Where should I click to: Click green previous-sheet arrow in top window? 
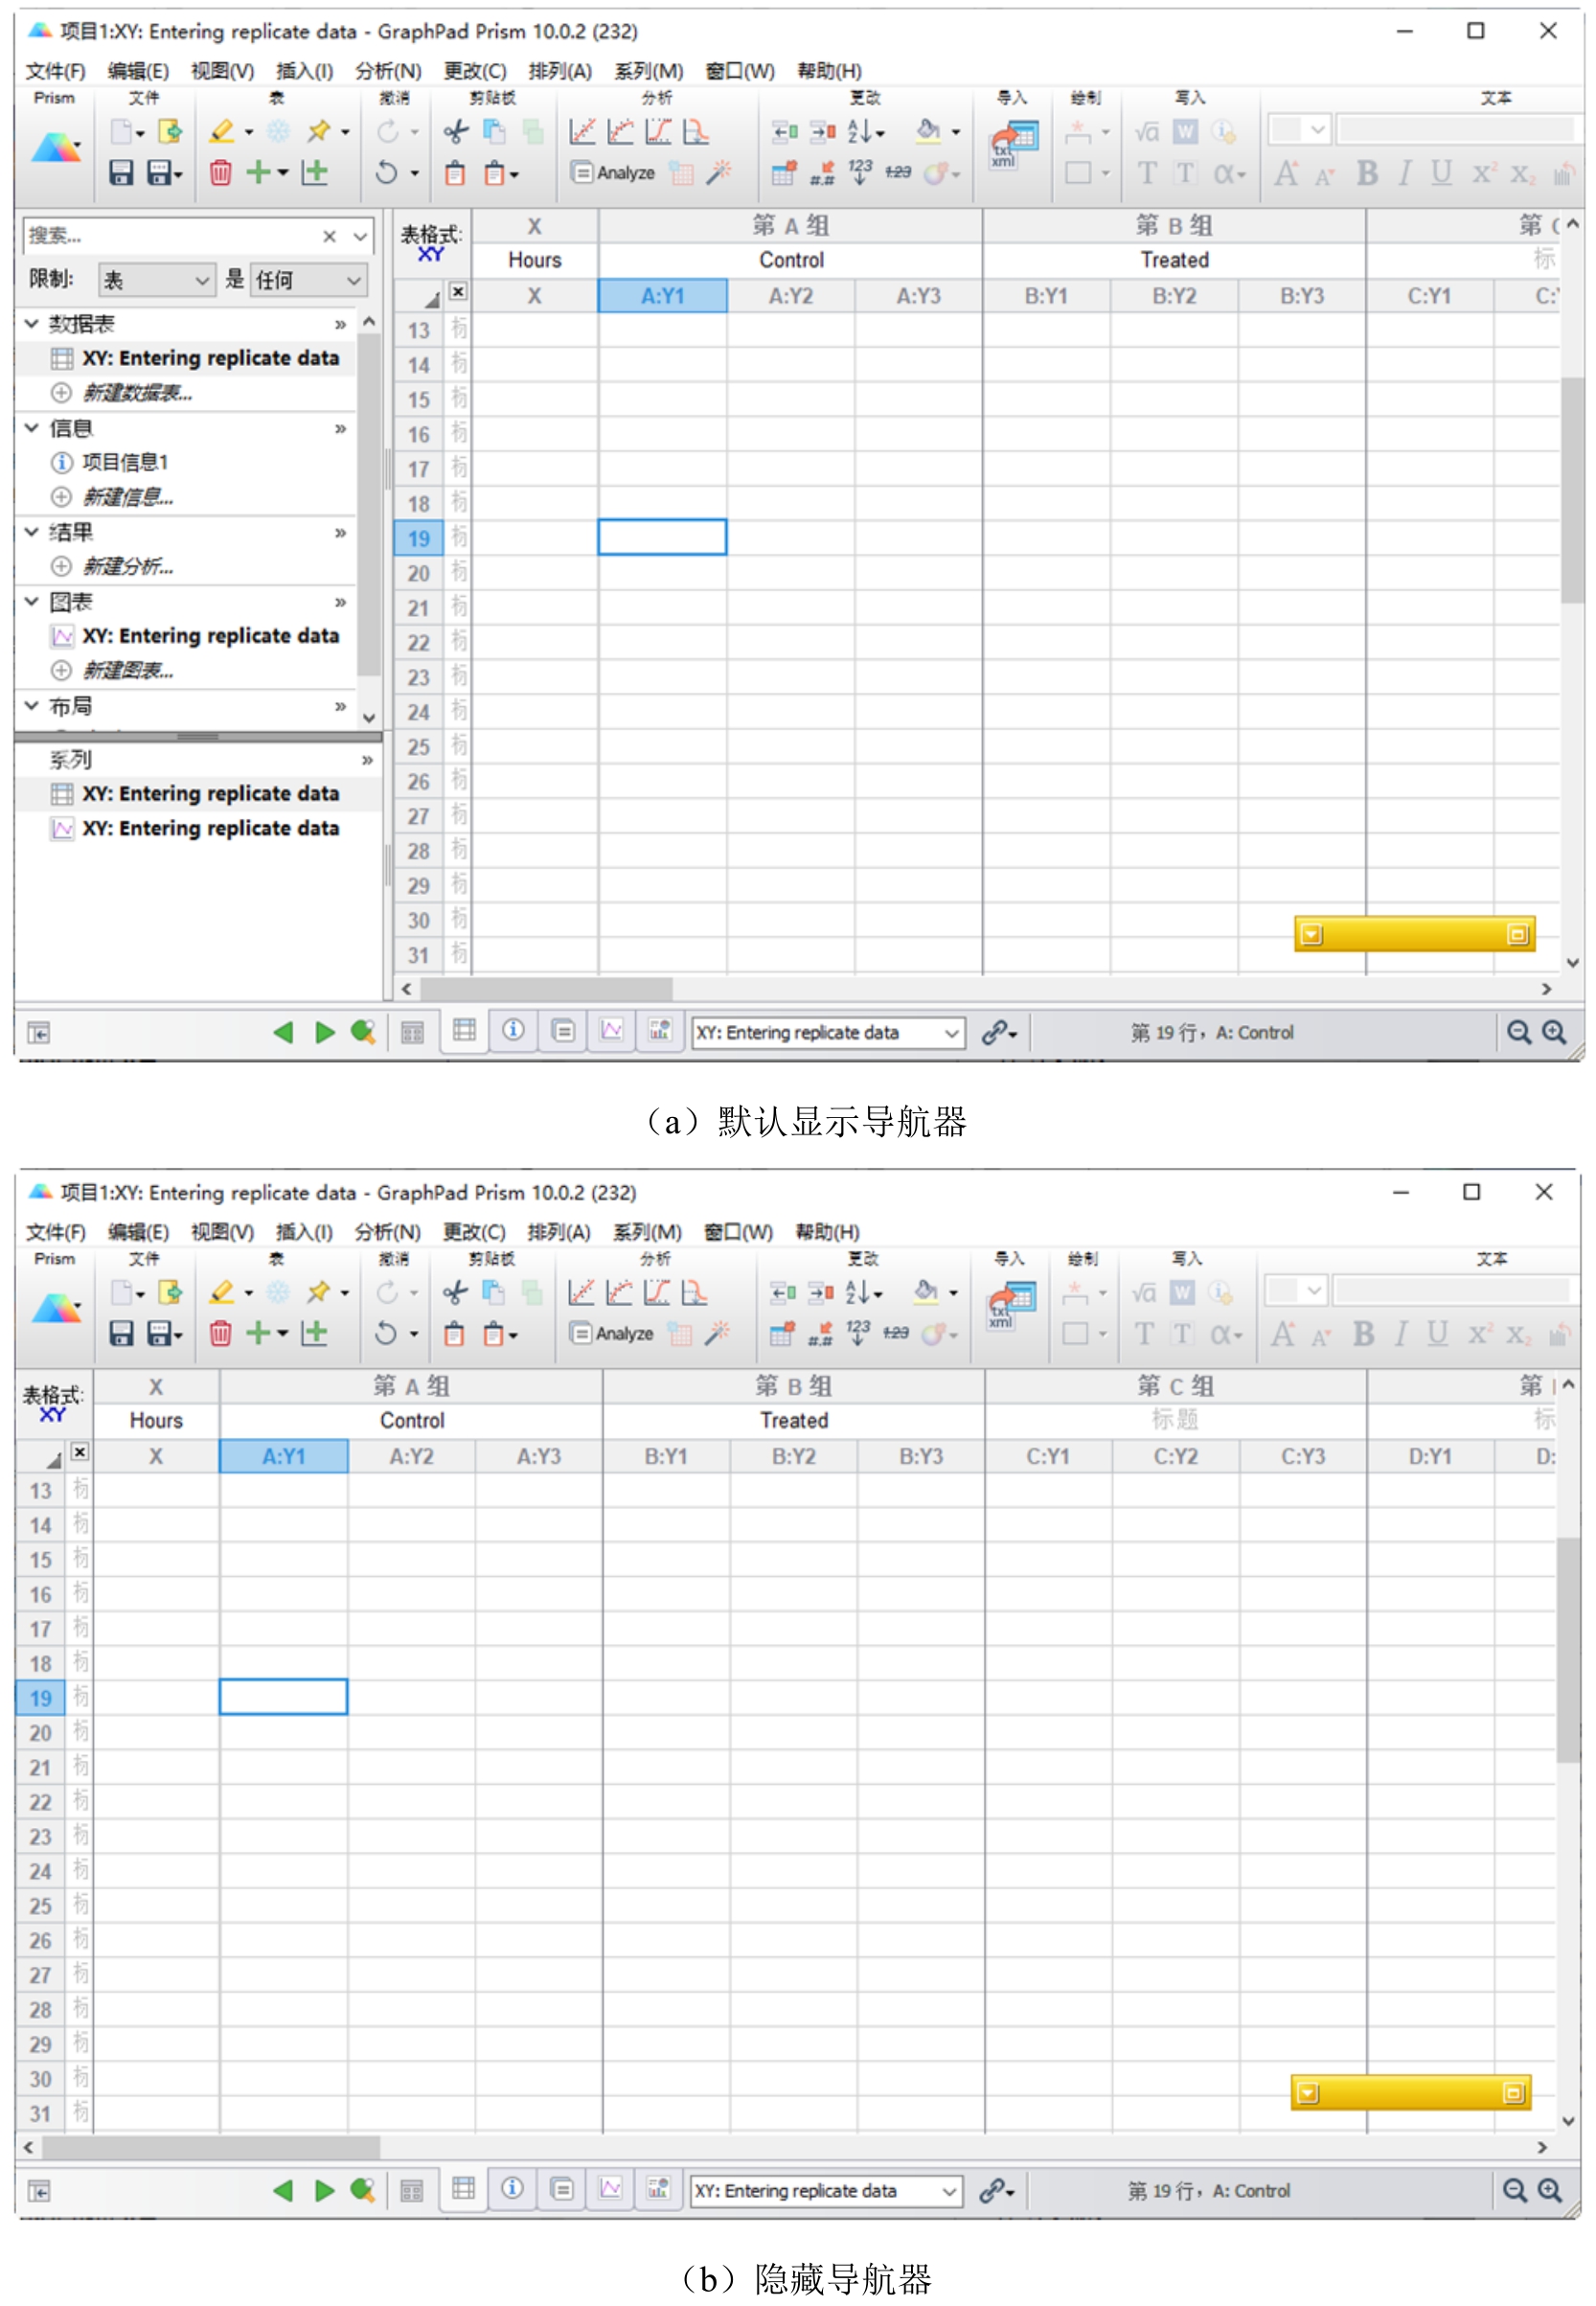283,1032
